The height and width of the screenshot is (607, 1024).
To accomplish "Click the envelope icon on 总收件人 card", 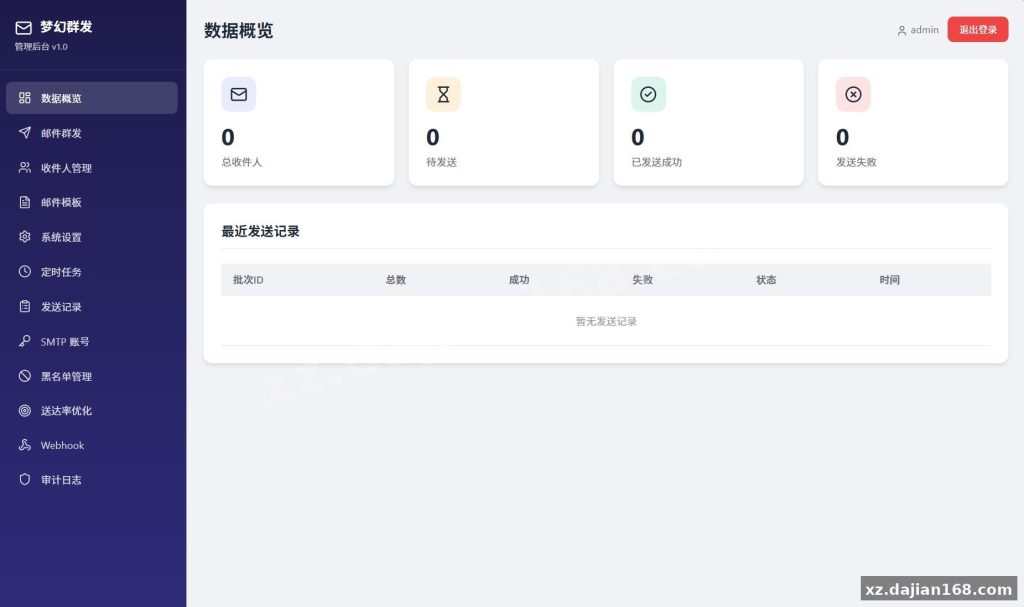I will point(238,94).
